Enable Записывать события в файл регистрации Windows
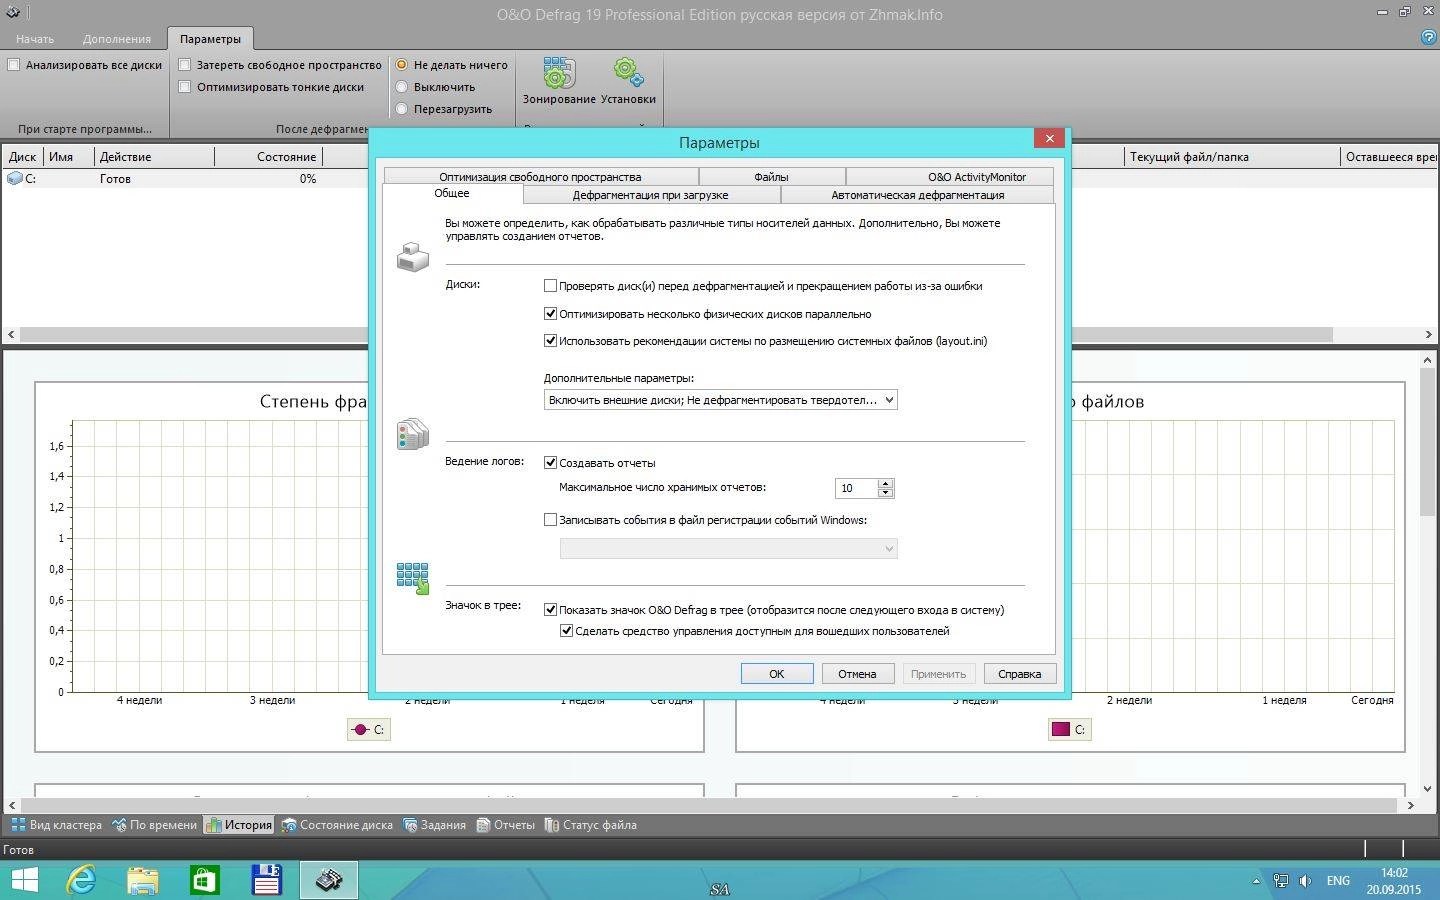 [550, 520]
